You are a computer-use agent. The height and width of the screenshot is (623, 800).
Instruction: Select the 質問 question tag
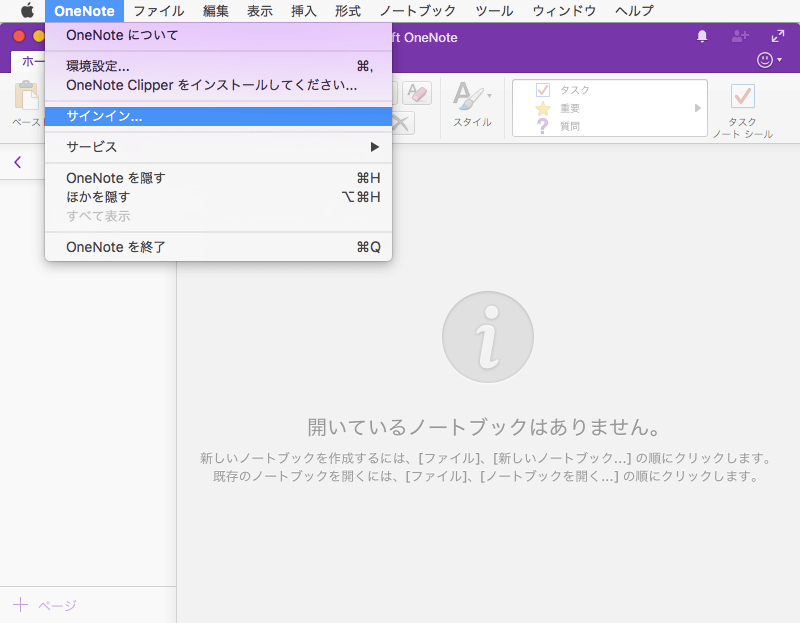pos(557,126)
